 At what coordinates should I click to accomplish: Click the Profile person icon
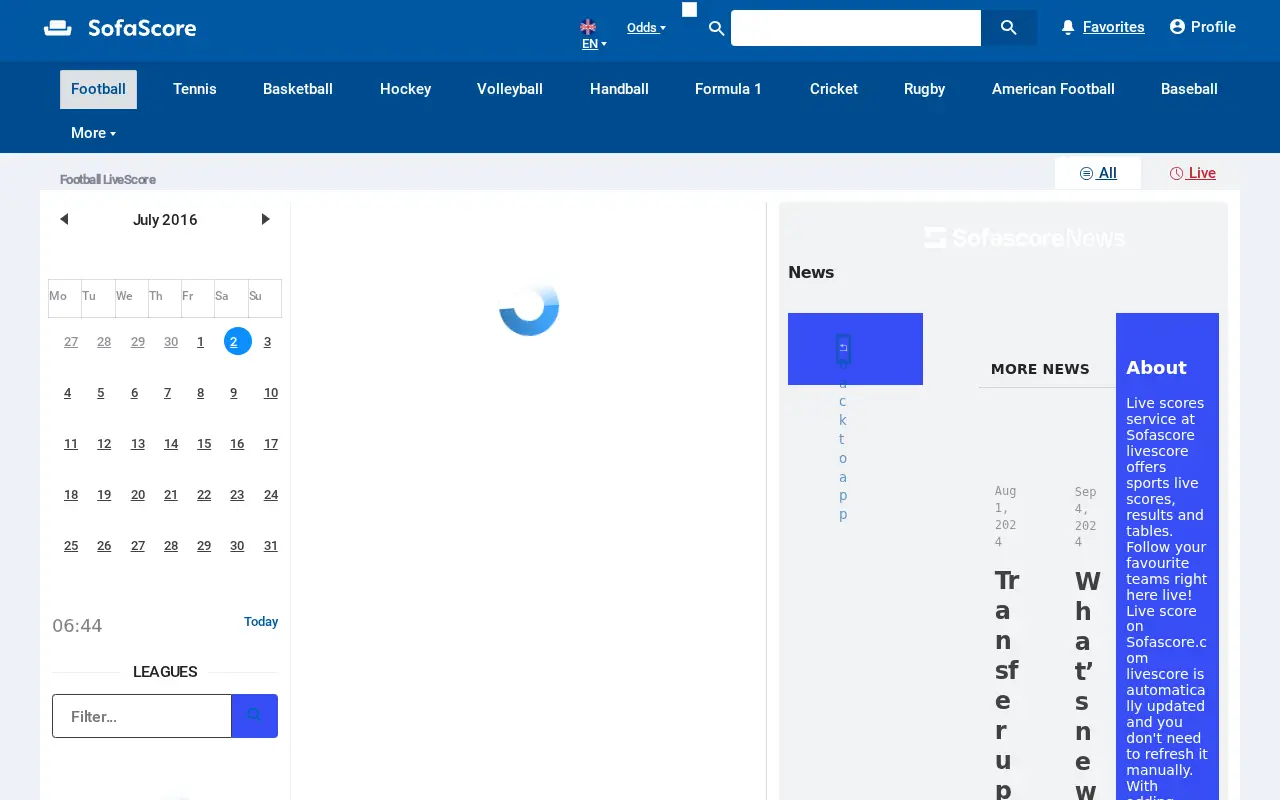click(1177, 27)
